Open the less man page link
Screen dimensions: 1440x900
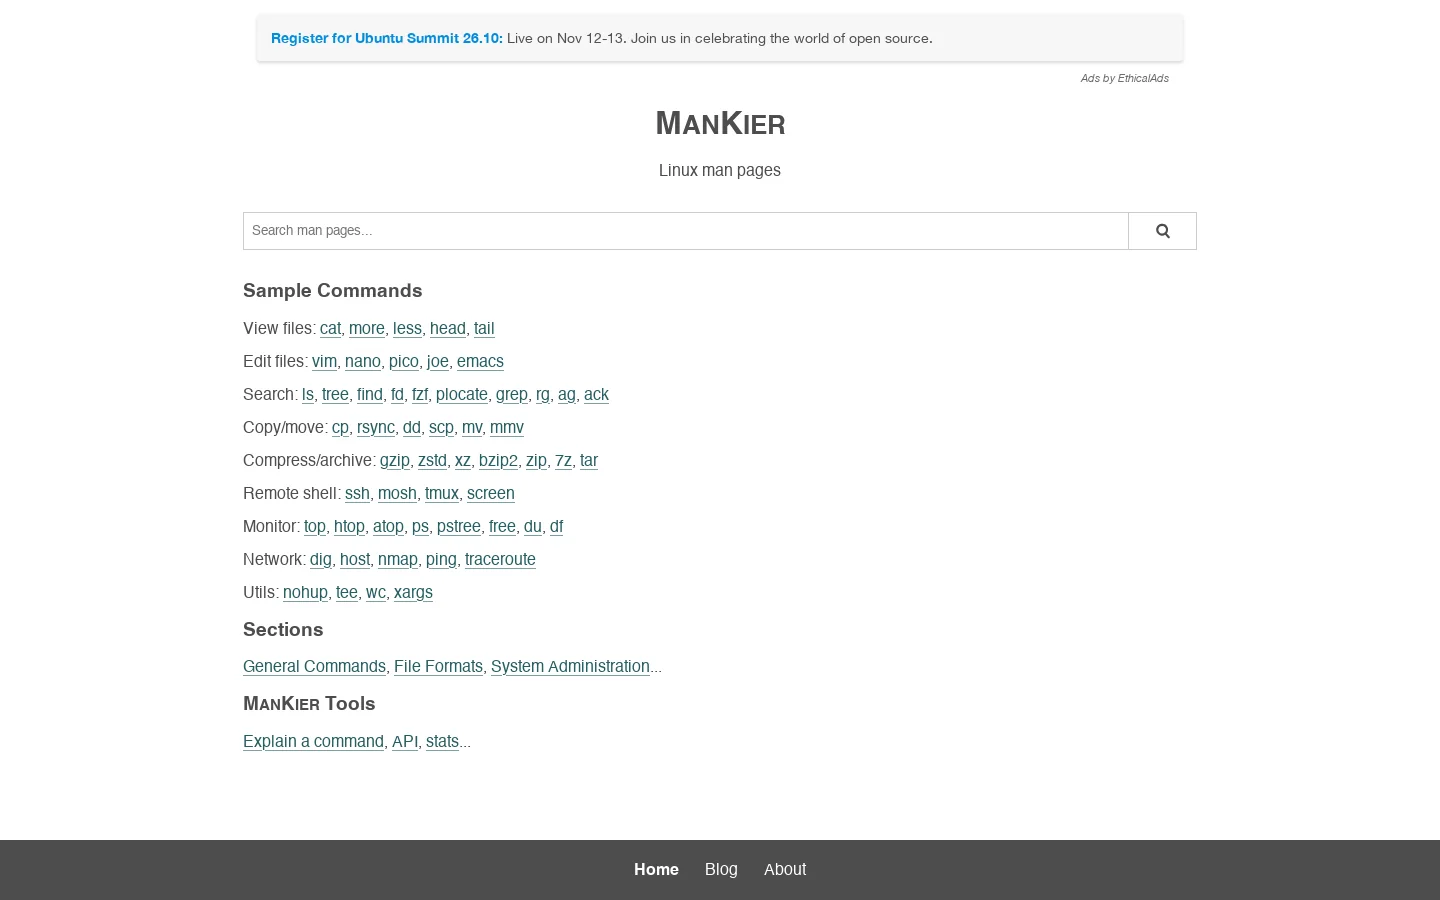[x=407, y=328]
